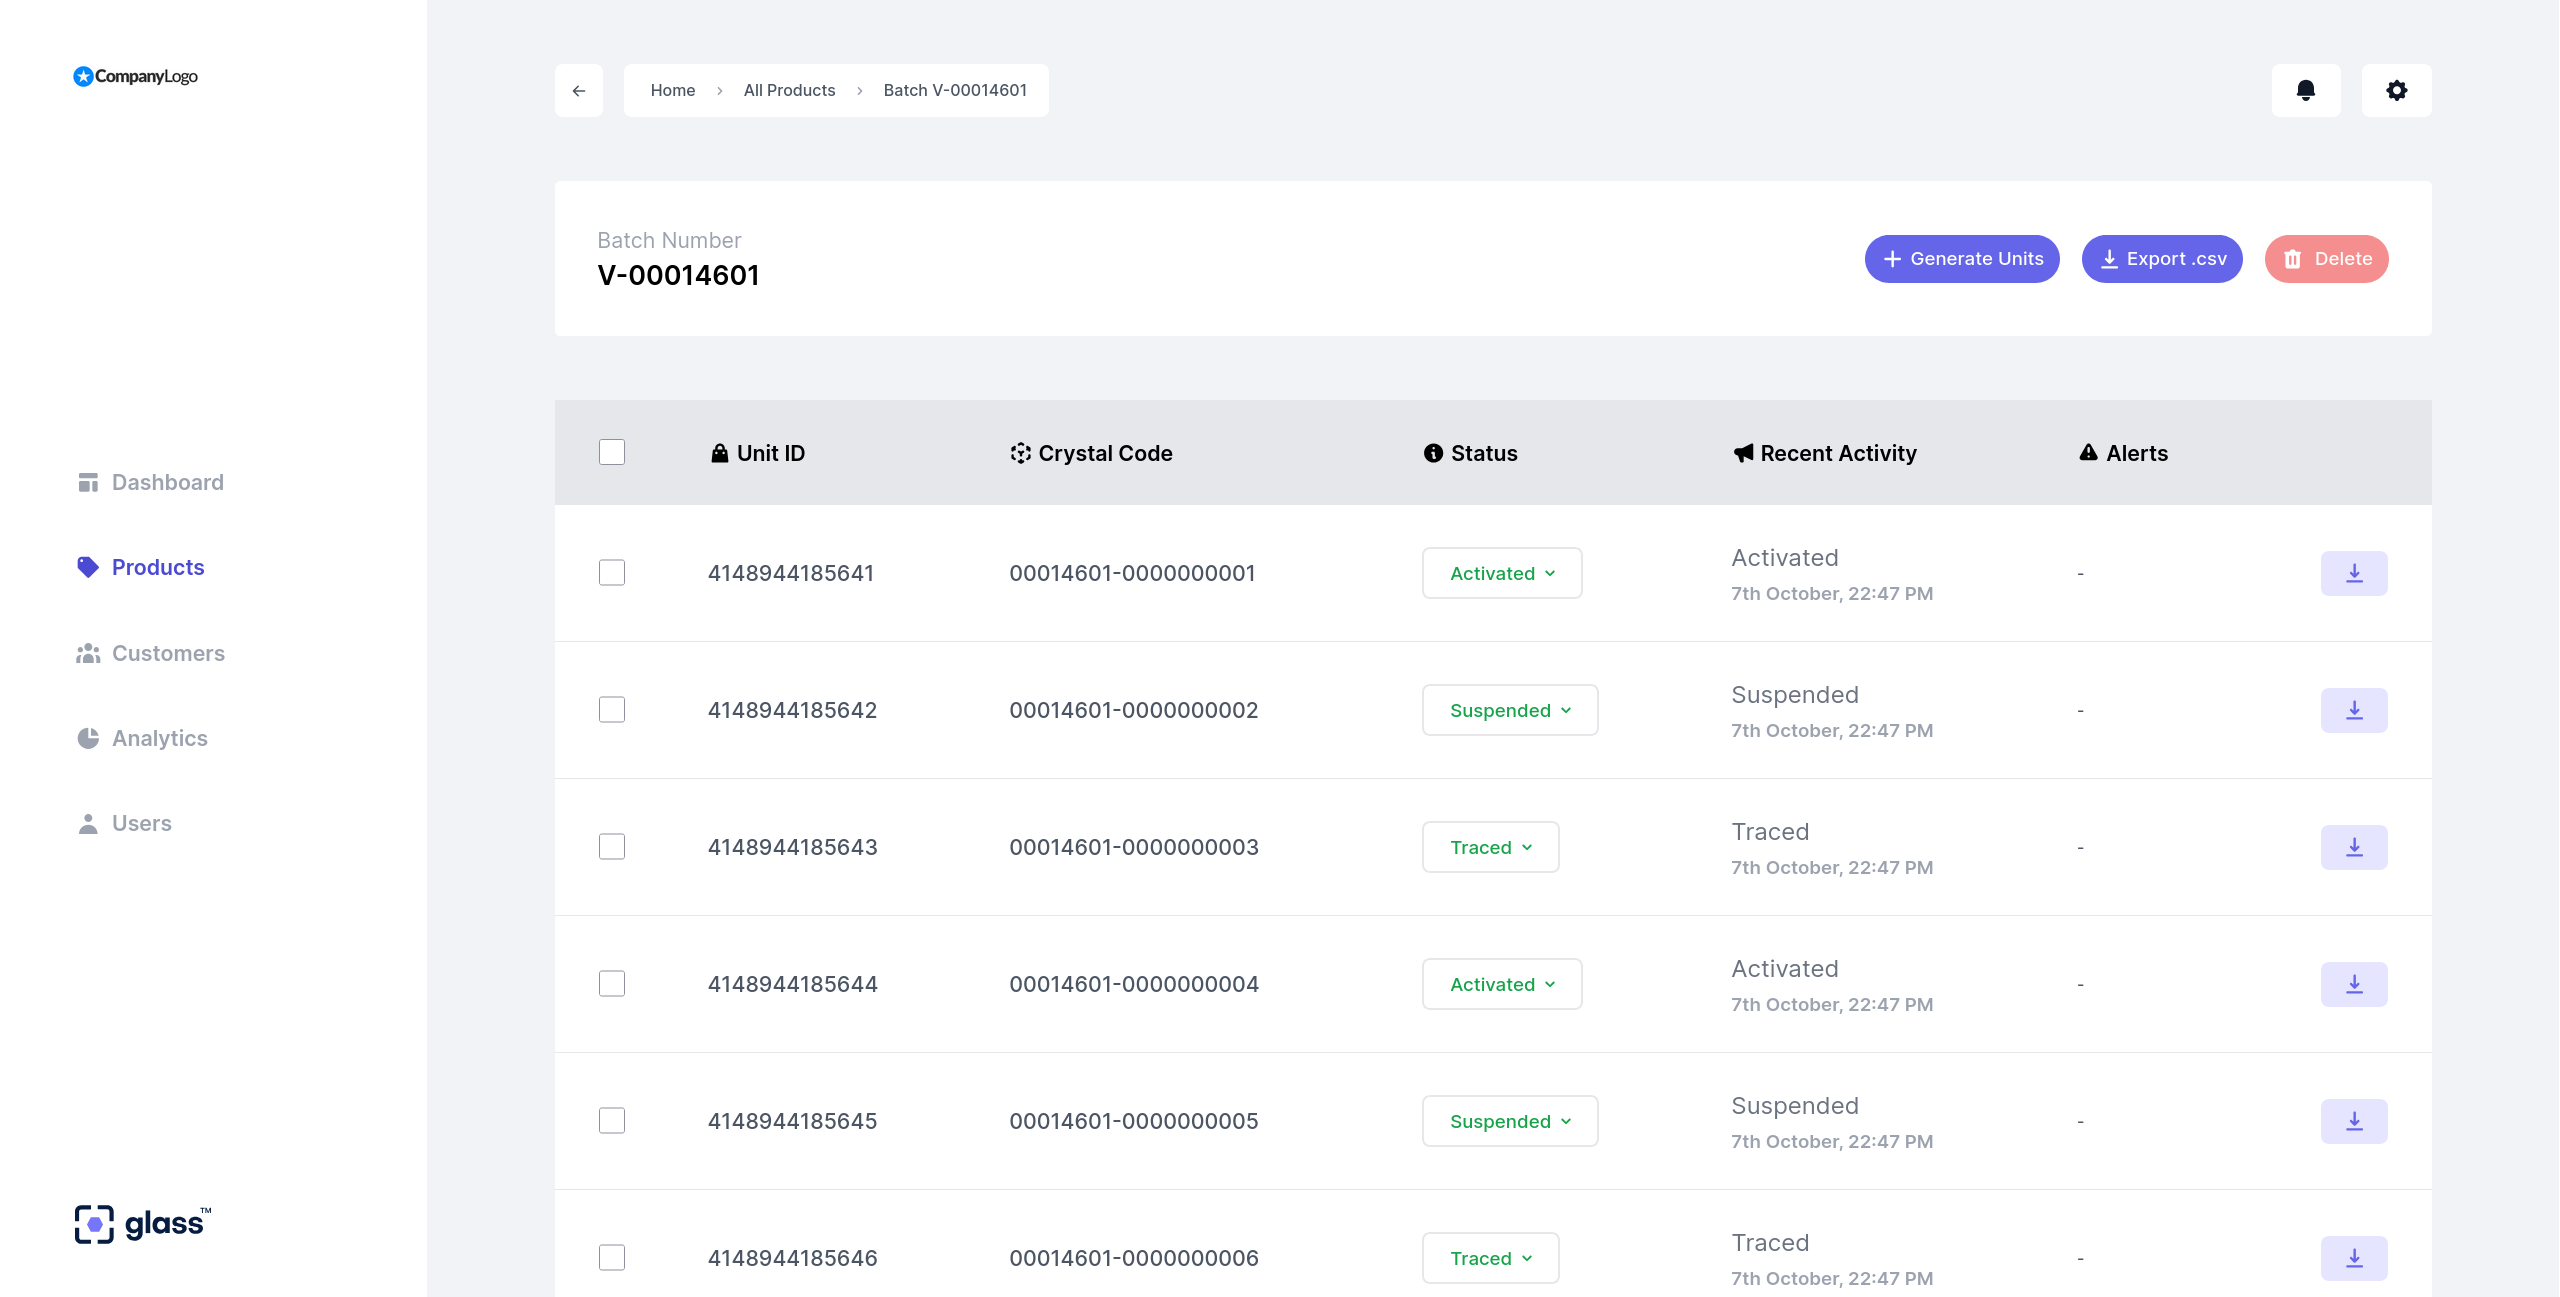Click the Generate Units button
Screen dimensions: 2560x1297
pos(1961,258)
